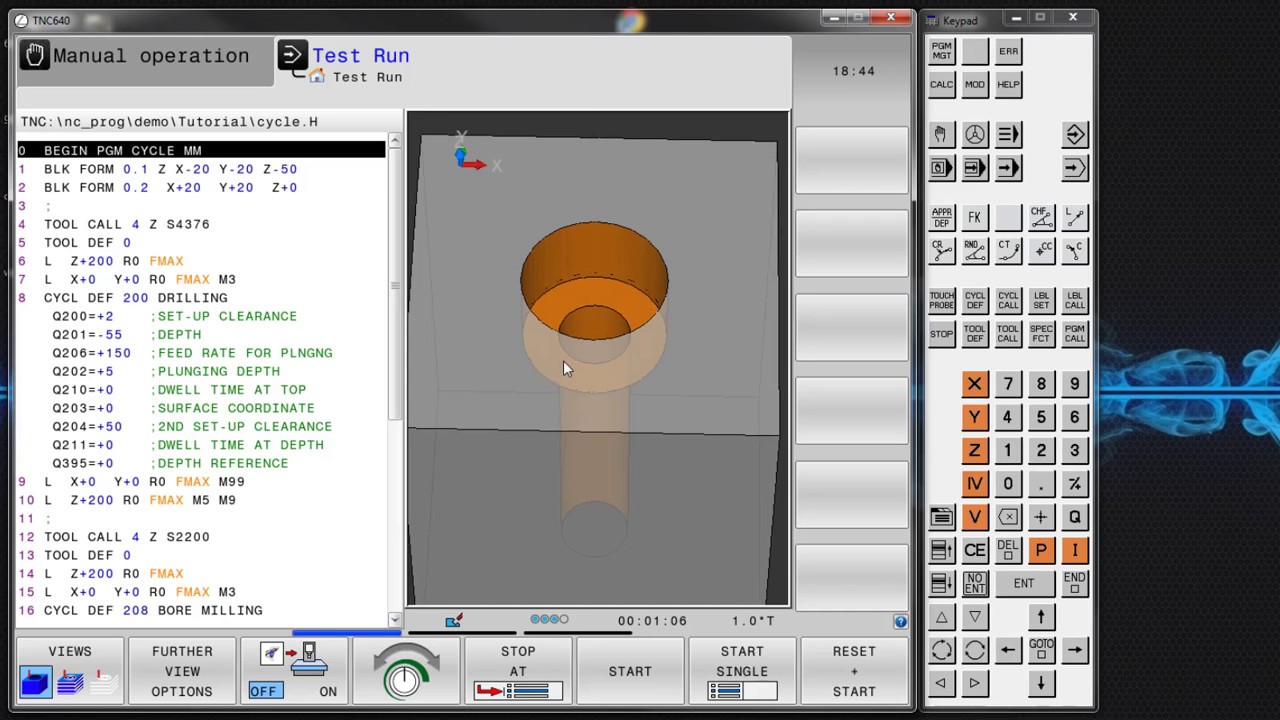This screenshot has width=1280, height=720.
Task: Click the backspace key on keypad
Action: (x=1008, y=517)
